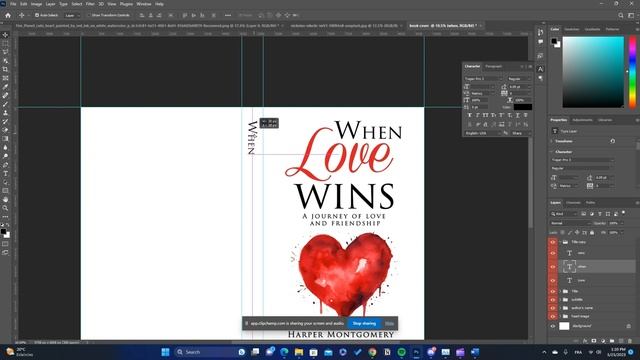Filter layers by type layers icon
Viewport: 640px width, 360px height.
click(x=600, y=214)
